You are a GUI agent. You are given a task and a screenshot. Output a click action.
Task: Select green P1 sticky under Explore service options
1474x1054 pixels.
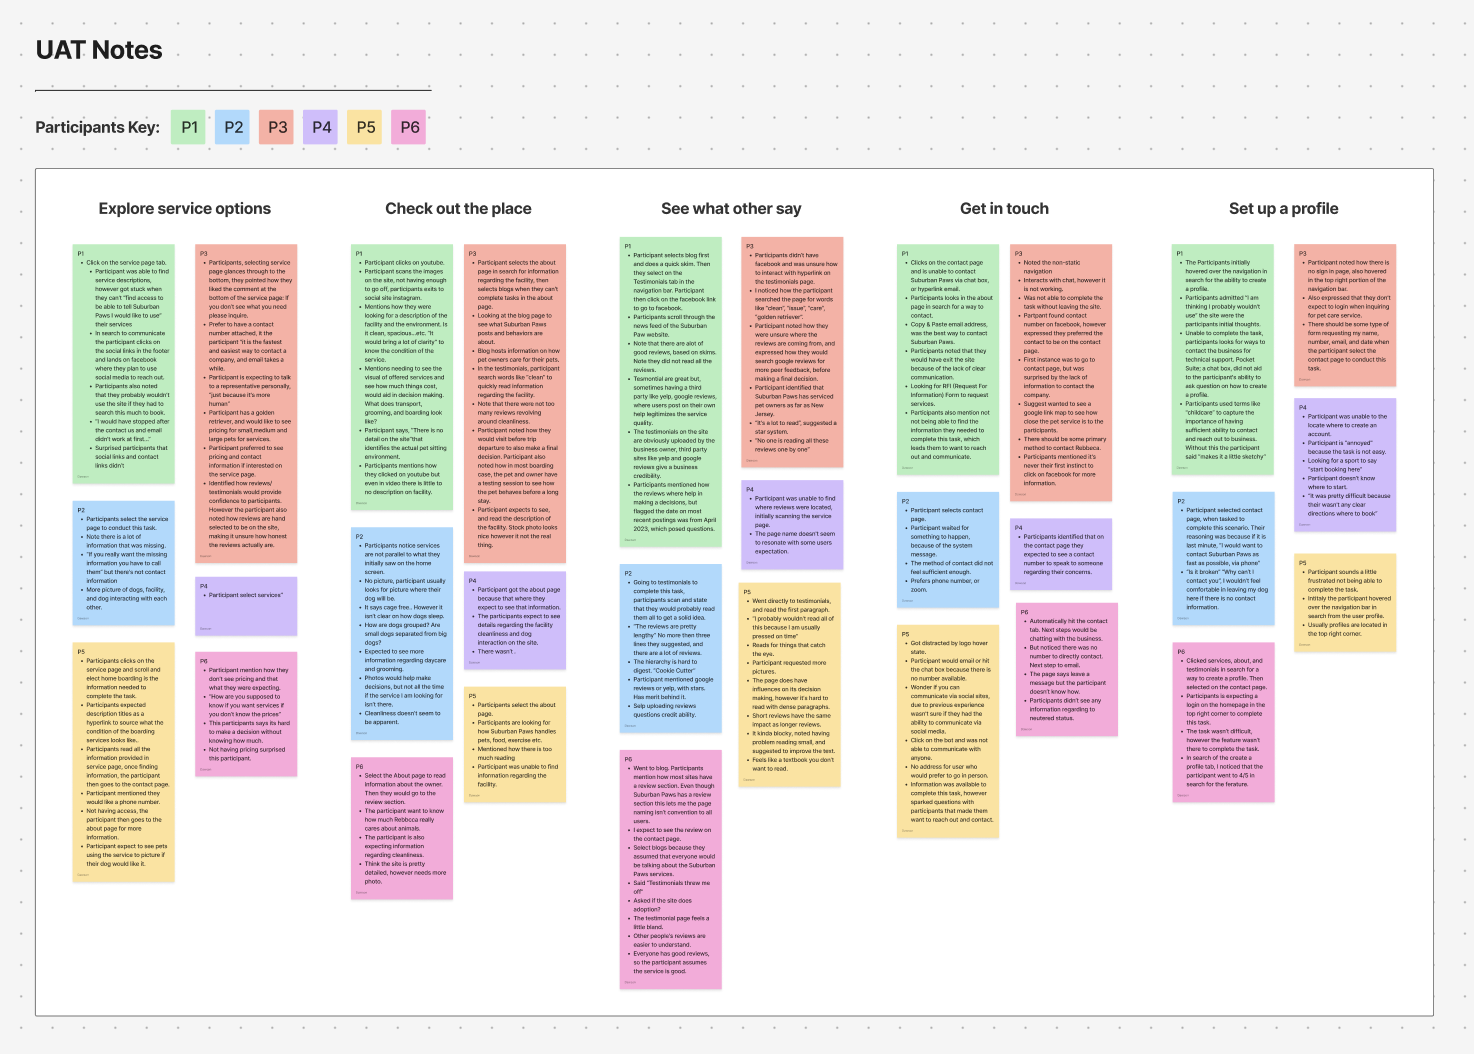(x=124, y=365)
